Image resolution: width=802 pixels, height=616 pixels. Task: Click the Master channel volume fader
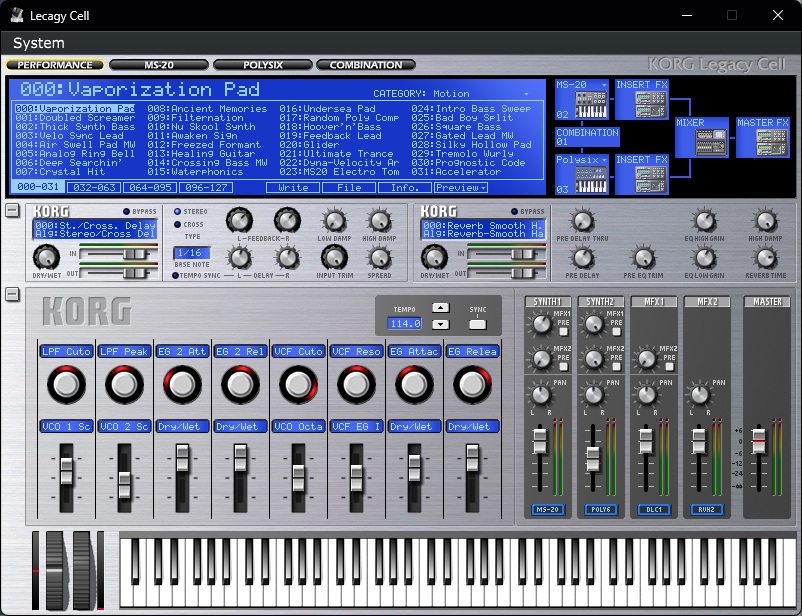coord(759,441)
